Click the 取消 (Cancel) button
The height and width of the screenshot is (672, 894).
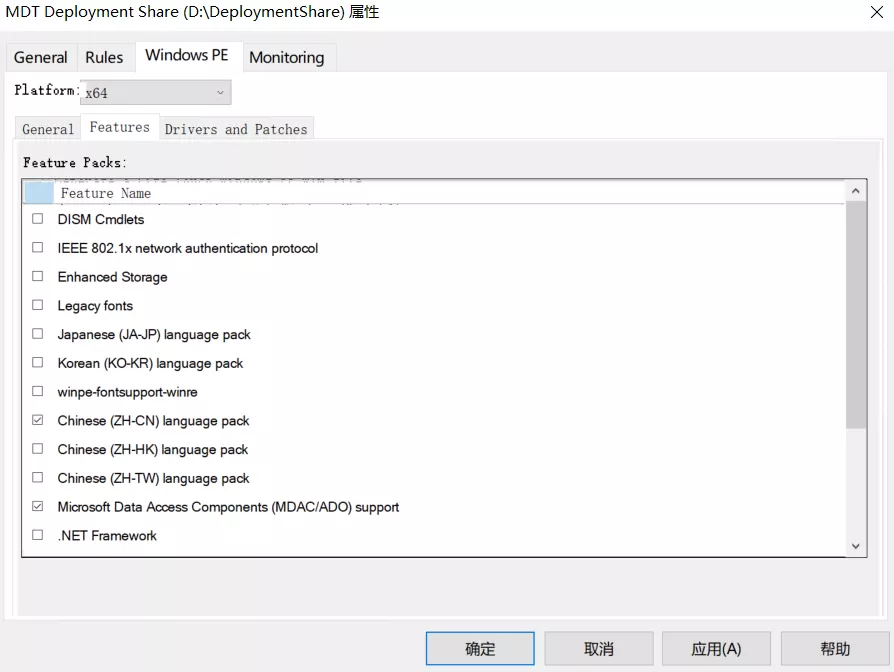pyautogui.click(x=599, y=649)
